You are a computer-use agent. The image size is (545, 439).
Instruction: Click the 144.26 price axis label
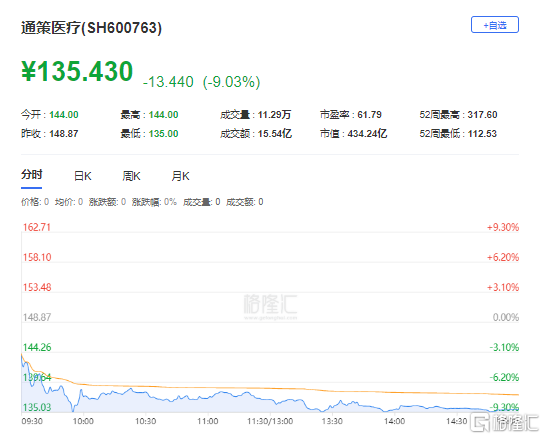(37, 347)
